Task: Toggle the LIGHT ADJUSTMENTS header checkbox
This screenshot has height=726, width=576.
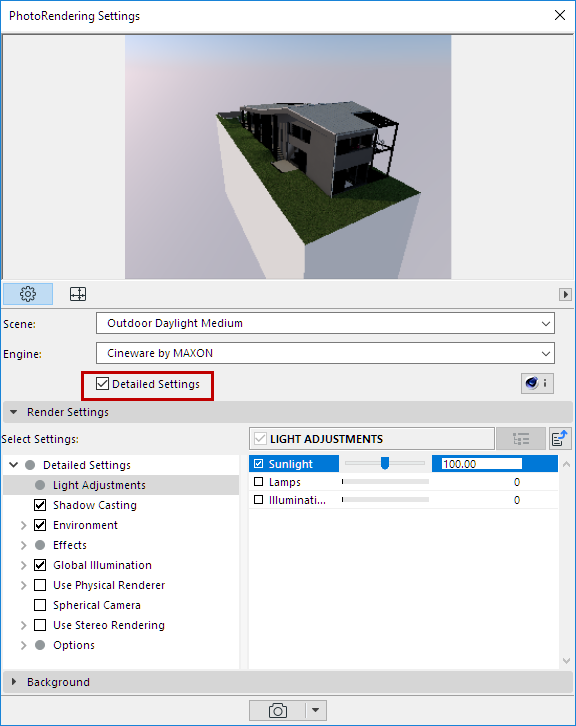Action: (x=260, y=438)
